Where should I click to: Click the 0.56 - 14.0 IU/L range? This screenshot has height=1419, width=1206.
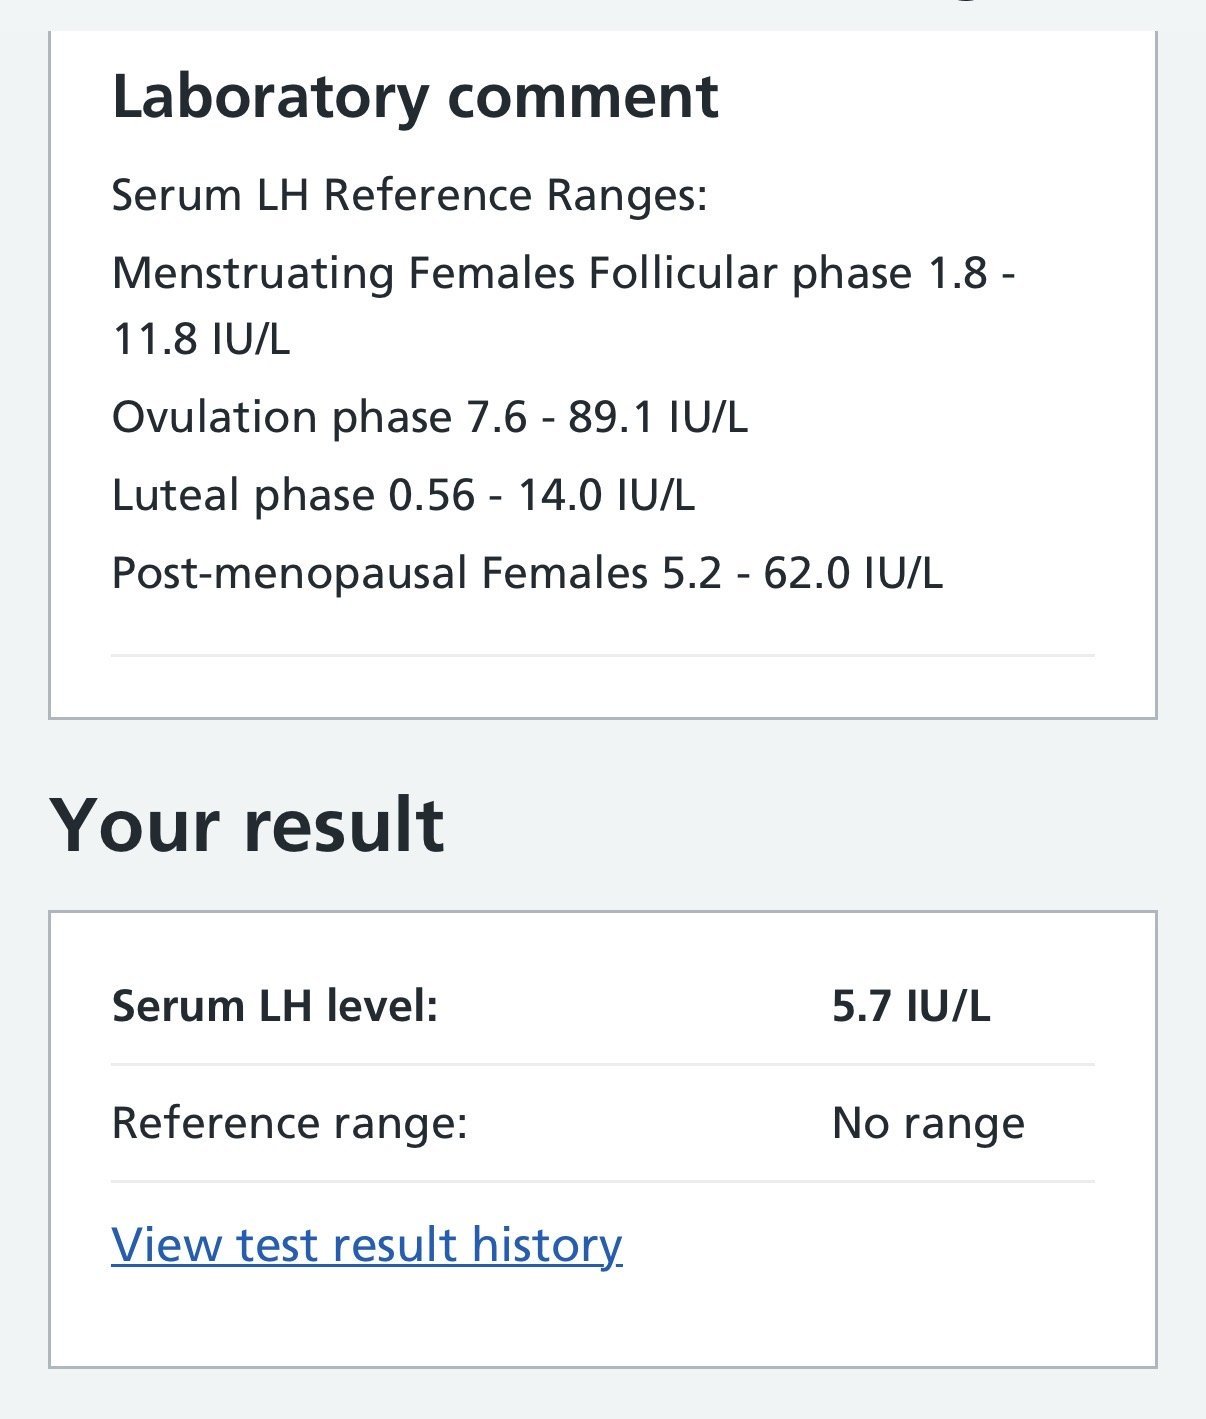(x=541, y=495)
